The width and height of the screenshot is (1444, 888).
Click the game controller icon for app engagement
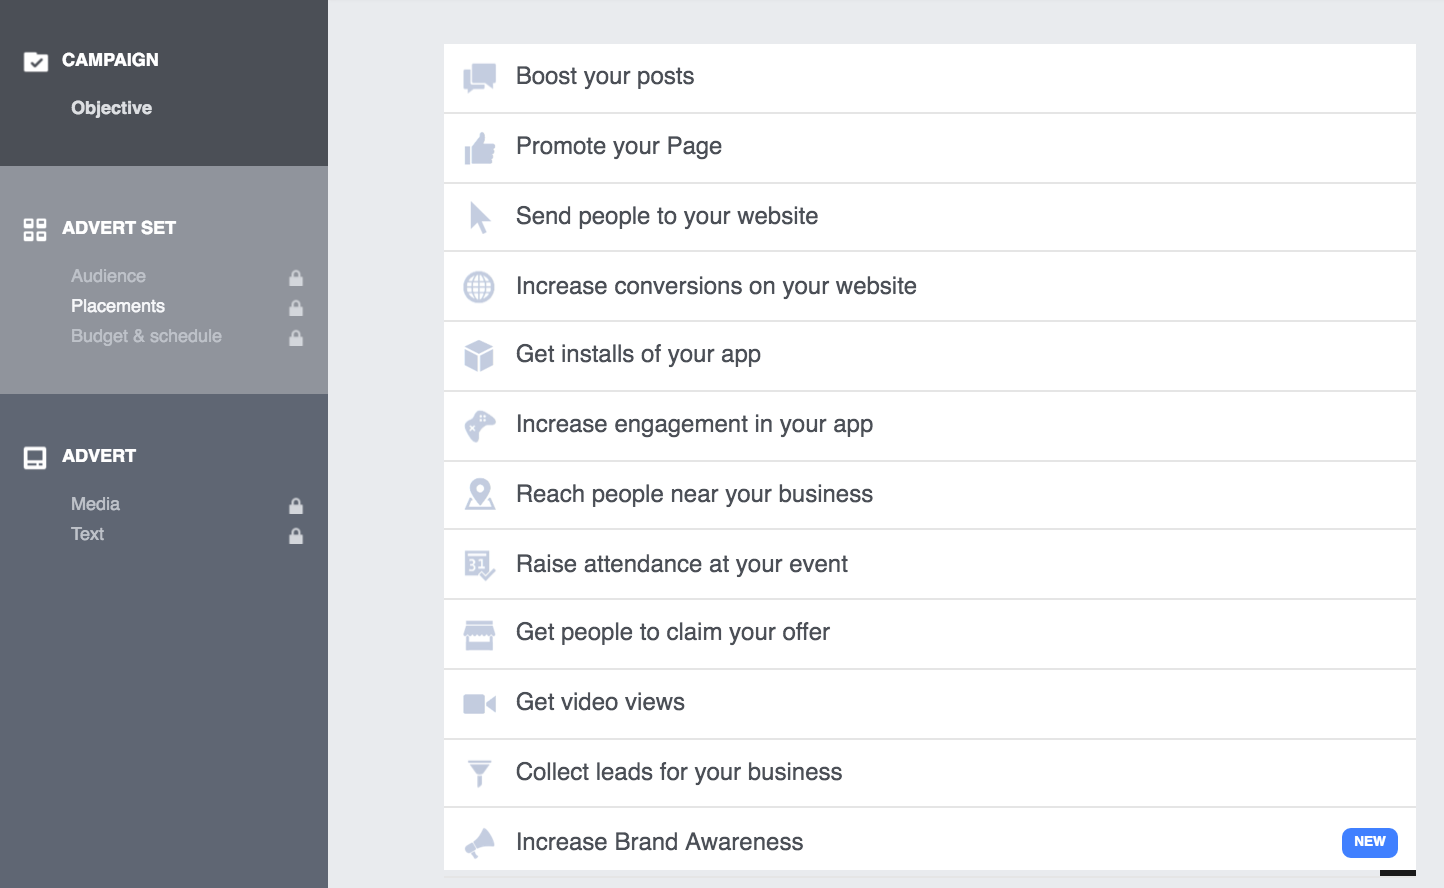(x=480, y=426)
